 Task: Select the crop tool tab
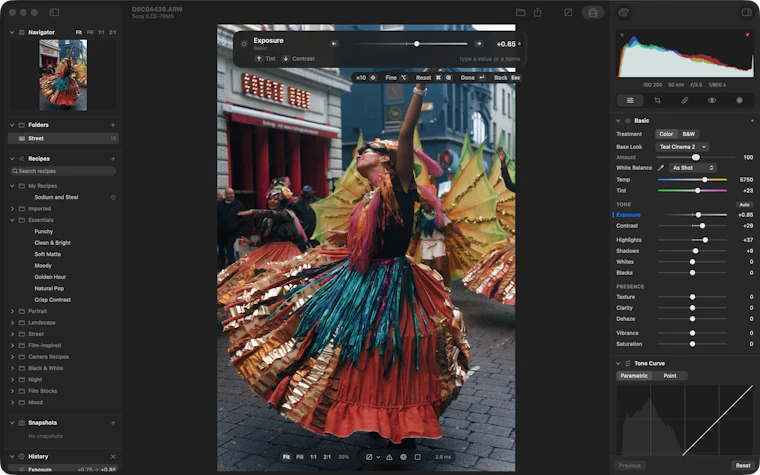pos(658,100)
